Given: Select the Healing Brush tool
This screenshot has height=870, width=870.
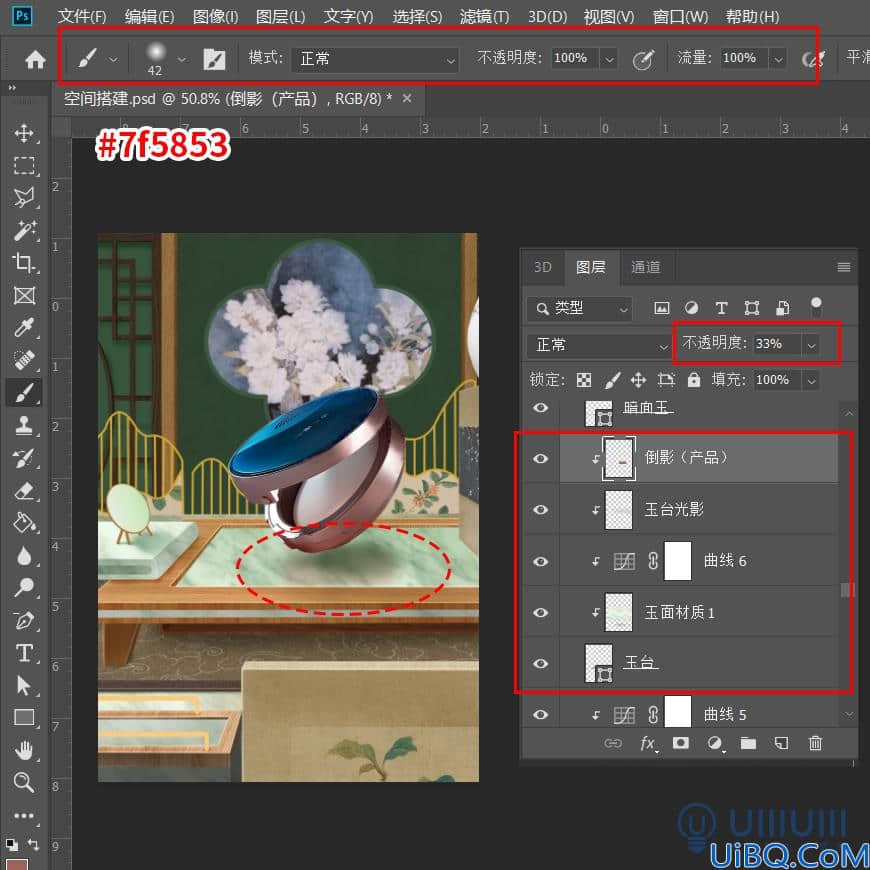Looking at the screenshot, I should (x=23, y=360).
